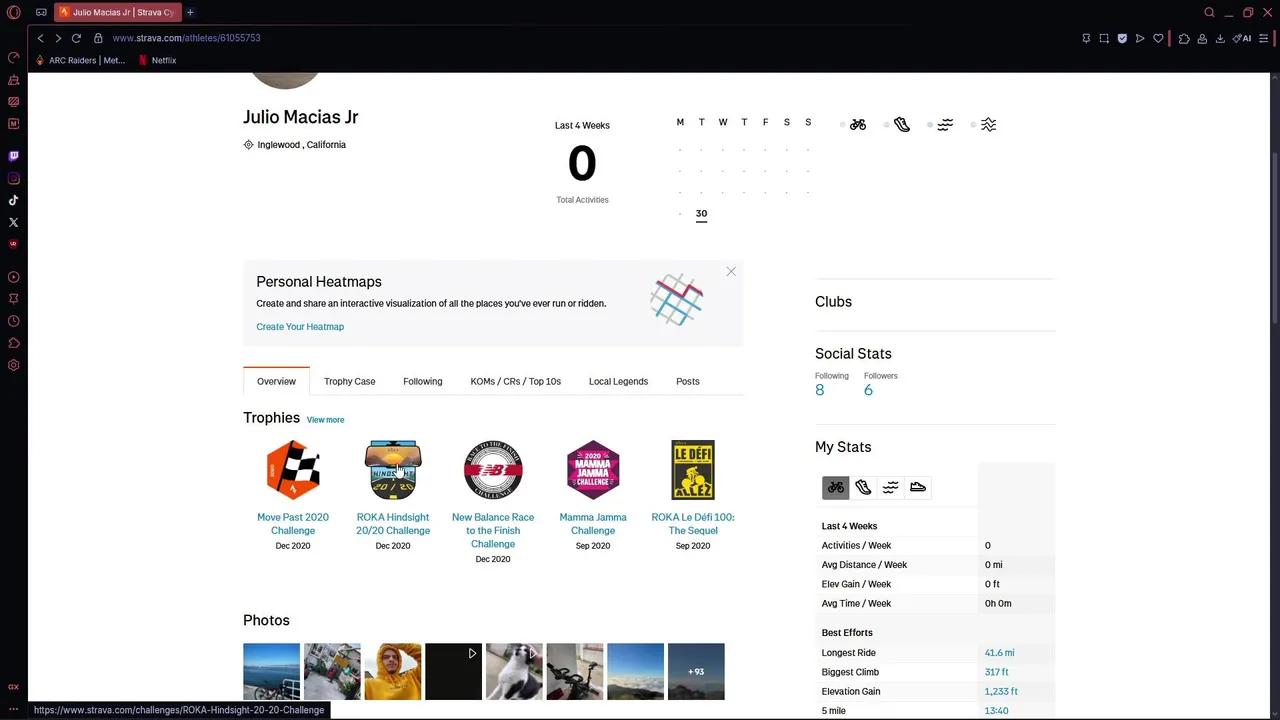Show swim stats in My Stats
The height and width of the screenshot is (720, 1280).
(x=890, y=487)
